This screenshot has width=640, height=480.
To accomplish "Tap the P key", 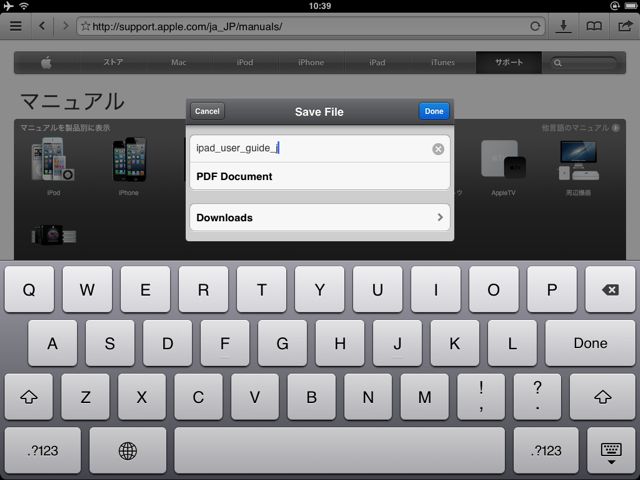I will (x=552, y=290).
